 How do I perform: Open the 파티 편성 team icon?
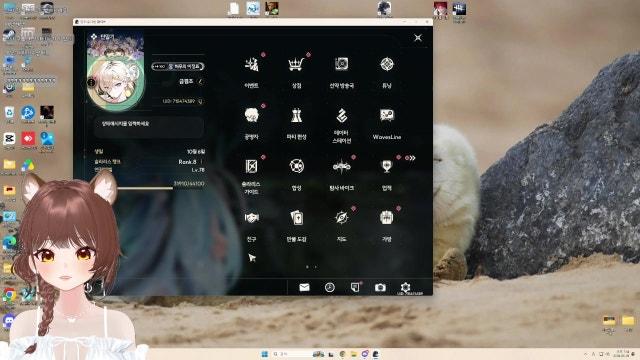(296, 116)
